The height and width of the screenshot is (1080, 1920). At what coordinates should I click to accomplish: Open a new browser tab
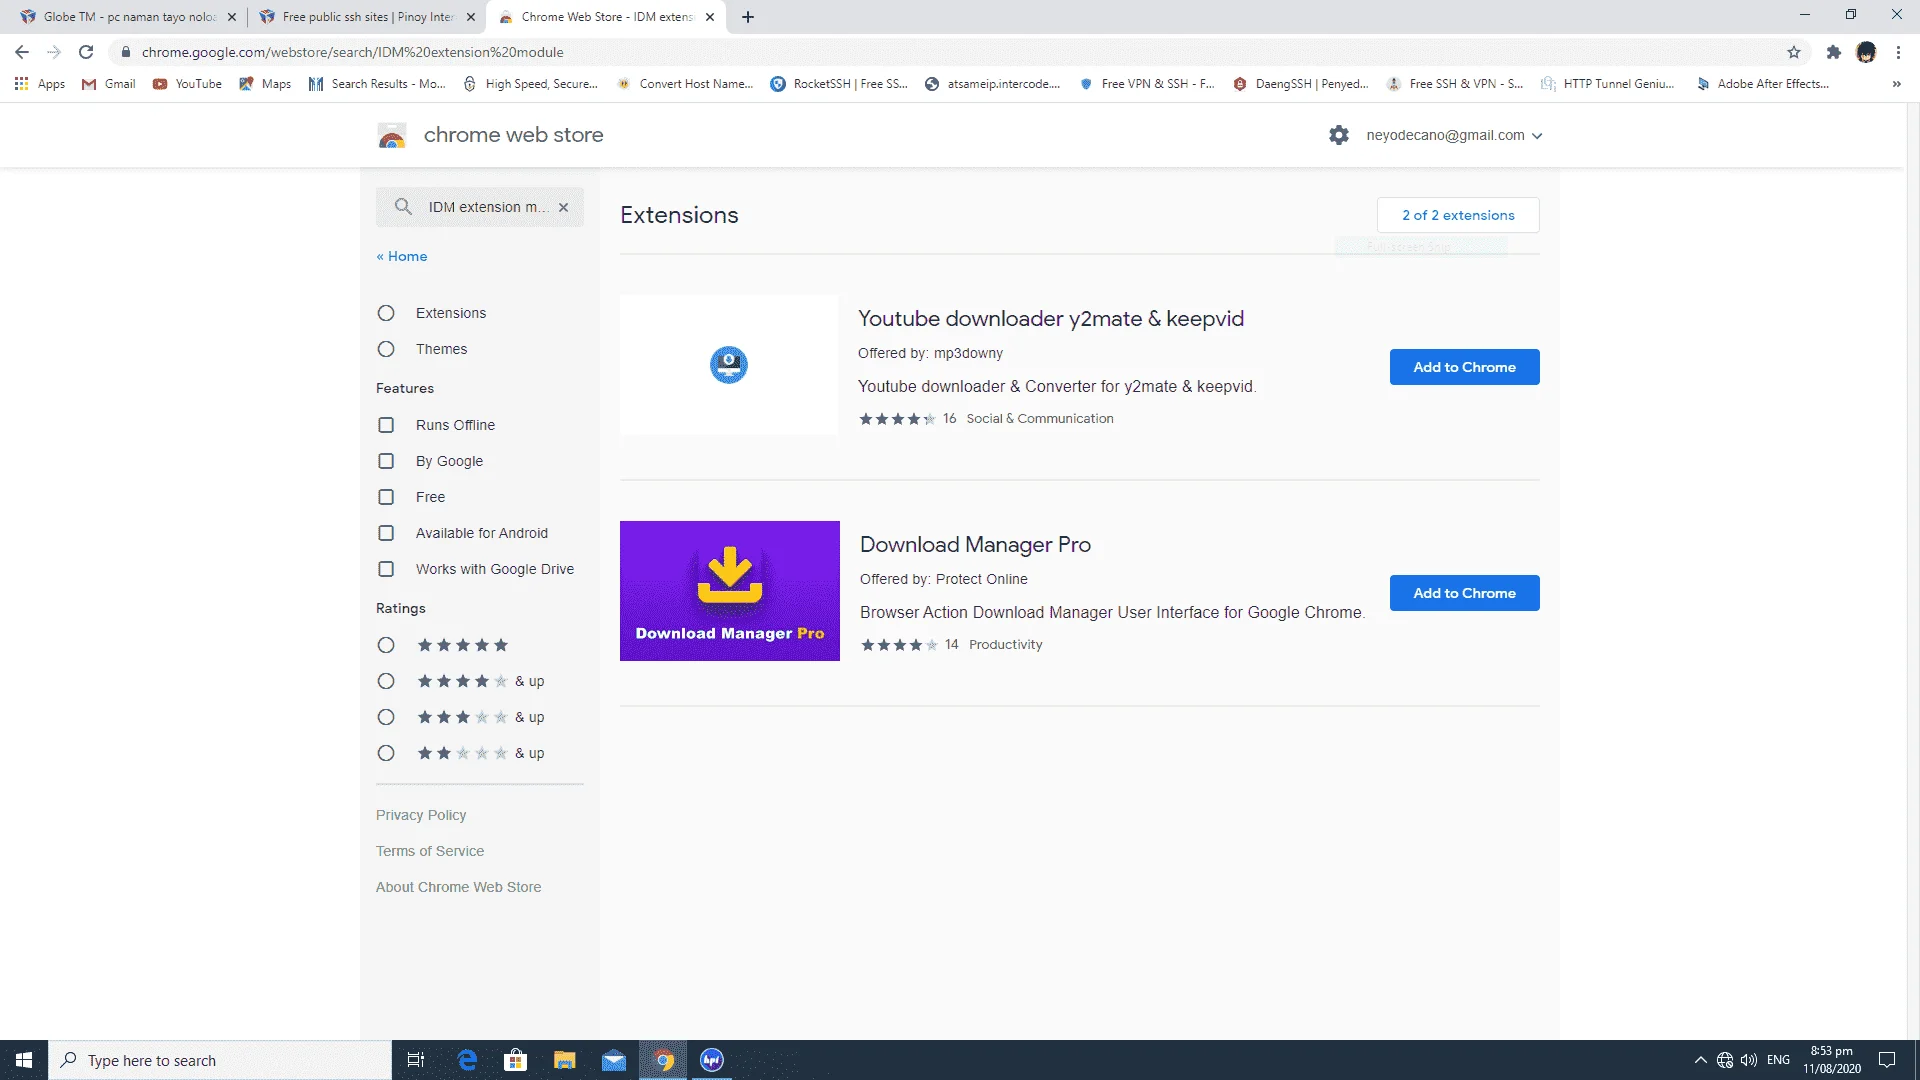pyautogui.click(x=748, y=17)
